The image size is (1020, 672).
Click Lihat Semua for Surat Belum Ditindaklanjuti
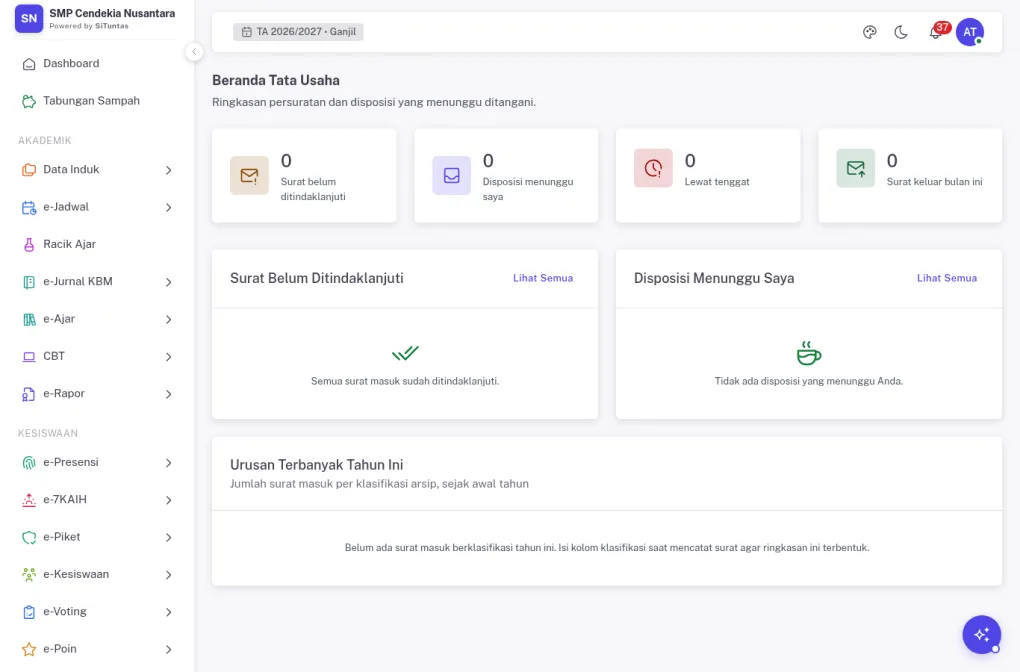coord(543,278)
